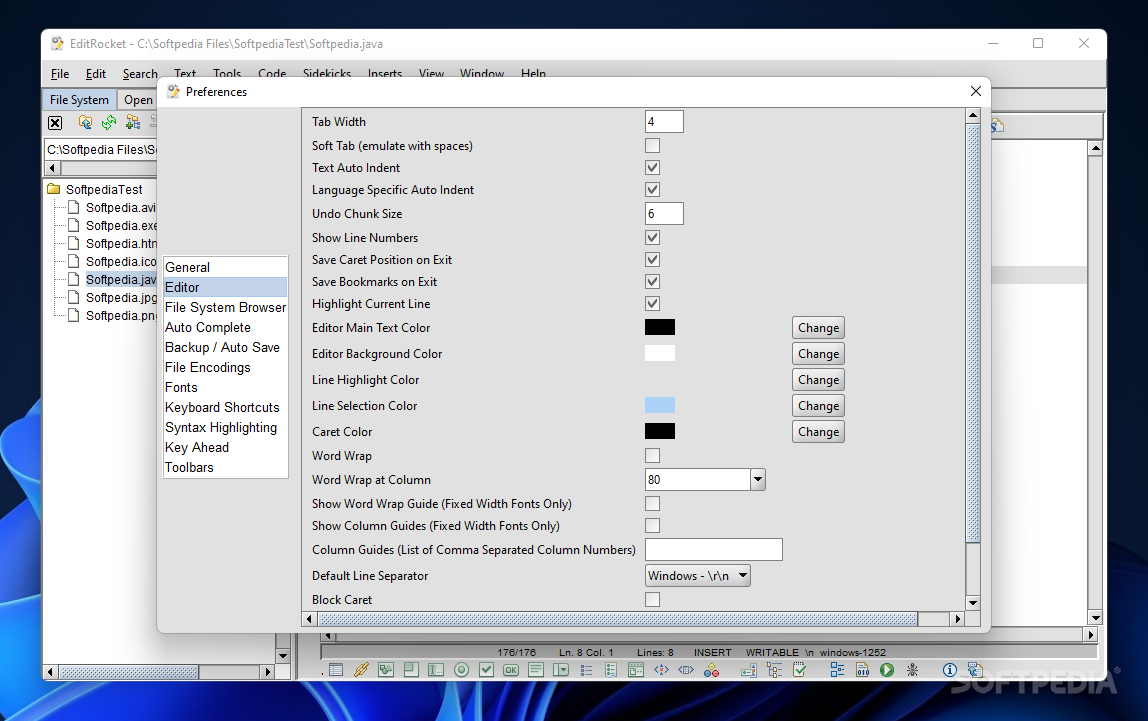Click the green refresh arrows icon
The width and height of the screenshot is (1148, 721).
tap(109, 122)
